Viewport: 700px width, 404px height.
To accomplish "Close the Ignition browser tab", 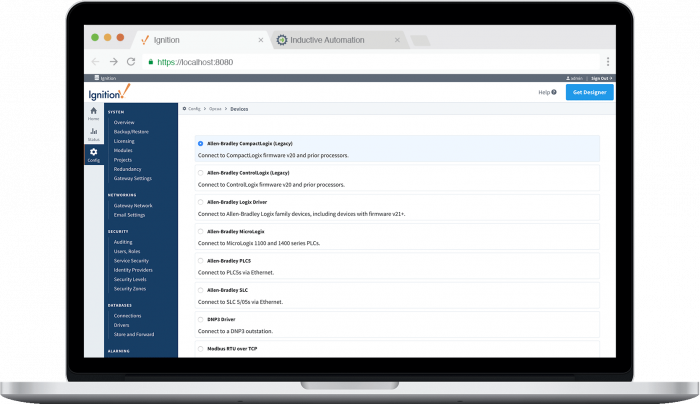I will pyautogui.click(x=261, y=40).
